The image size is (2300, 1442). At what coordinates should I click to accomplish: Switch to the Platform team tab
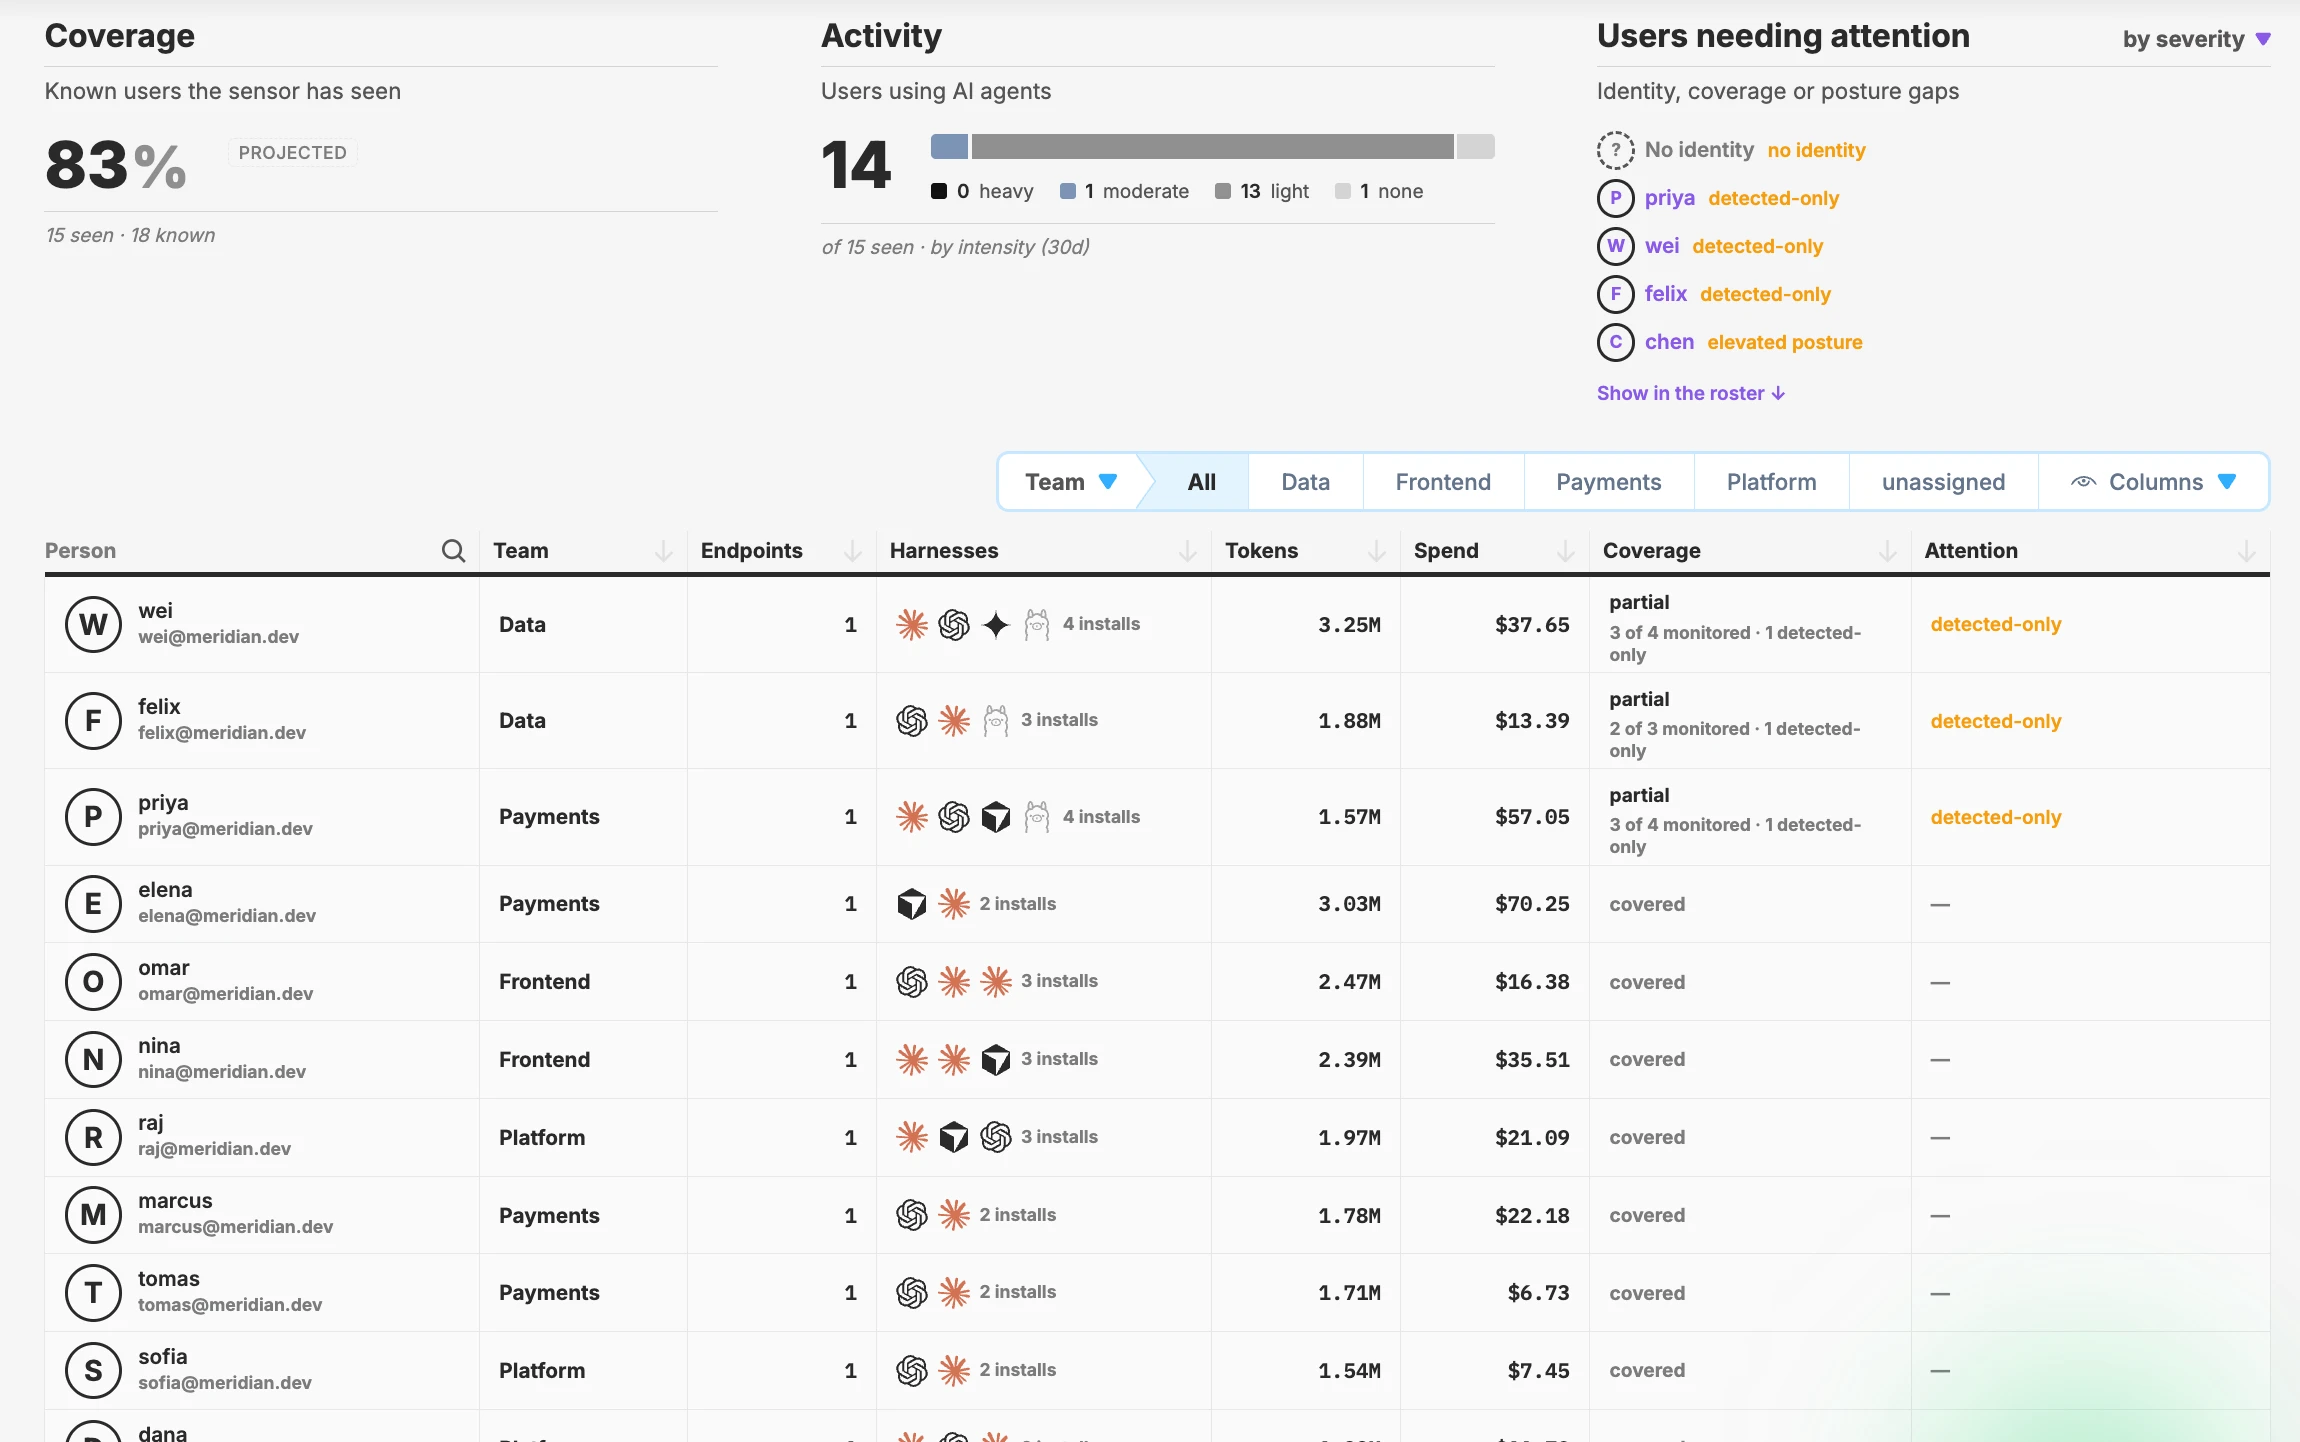tap(1771, 482)
